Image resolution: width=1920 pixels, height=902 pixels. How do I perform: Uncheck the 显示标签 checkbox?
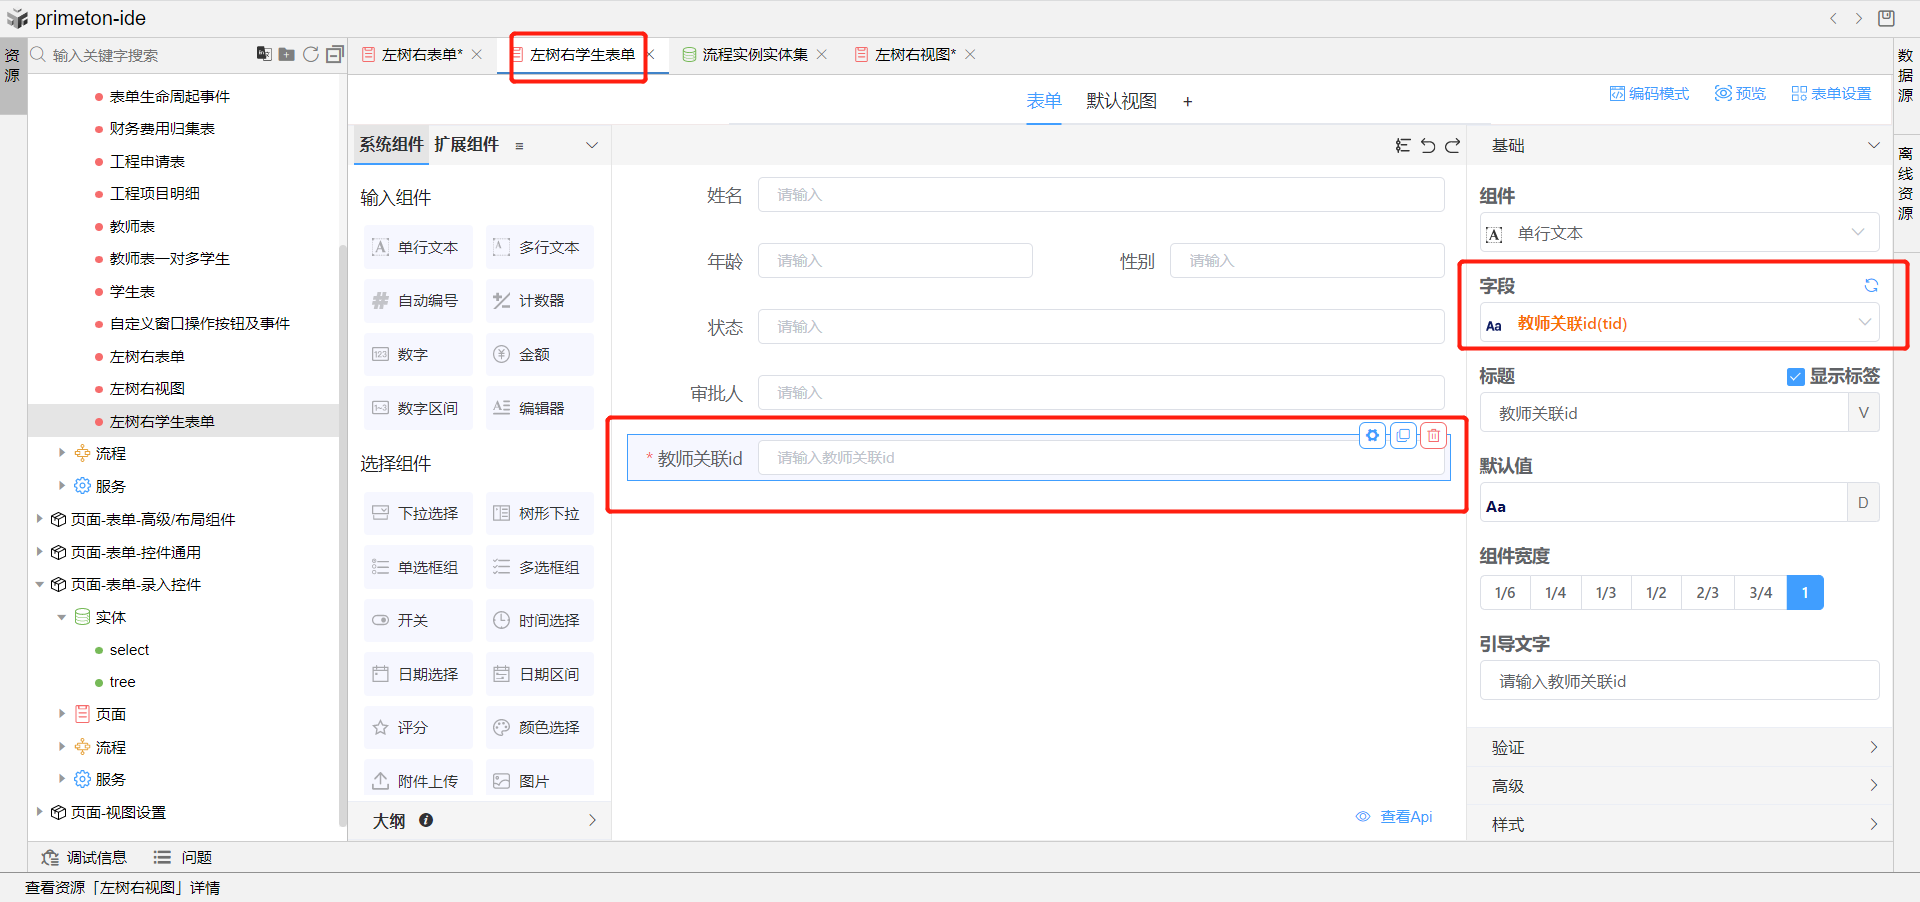click(1795, 377)
